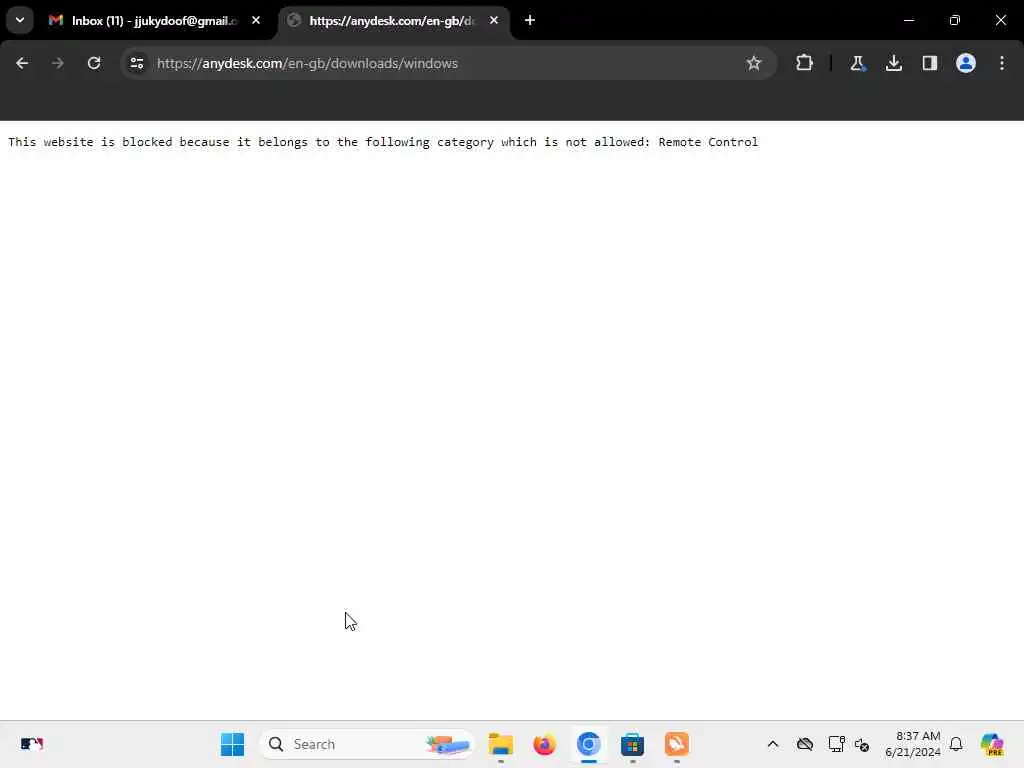Image resolution: width=1024 pixels, height=768 pixels.
Task: Restore down the Chrome window
Action: (x=954, y=20)
